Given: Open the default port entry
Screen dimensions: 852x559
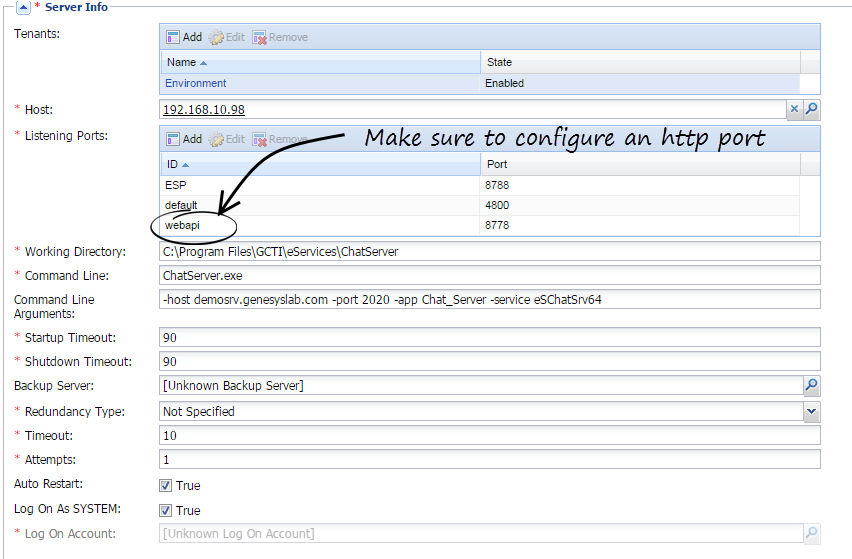Looking at the screenshot, I should (182, 205).
